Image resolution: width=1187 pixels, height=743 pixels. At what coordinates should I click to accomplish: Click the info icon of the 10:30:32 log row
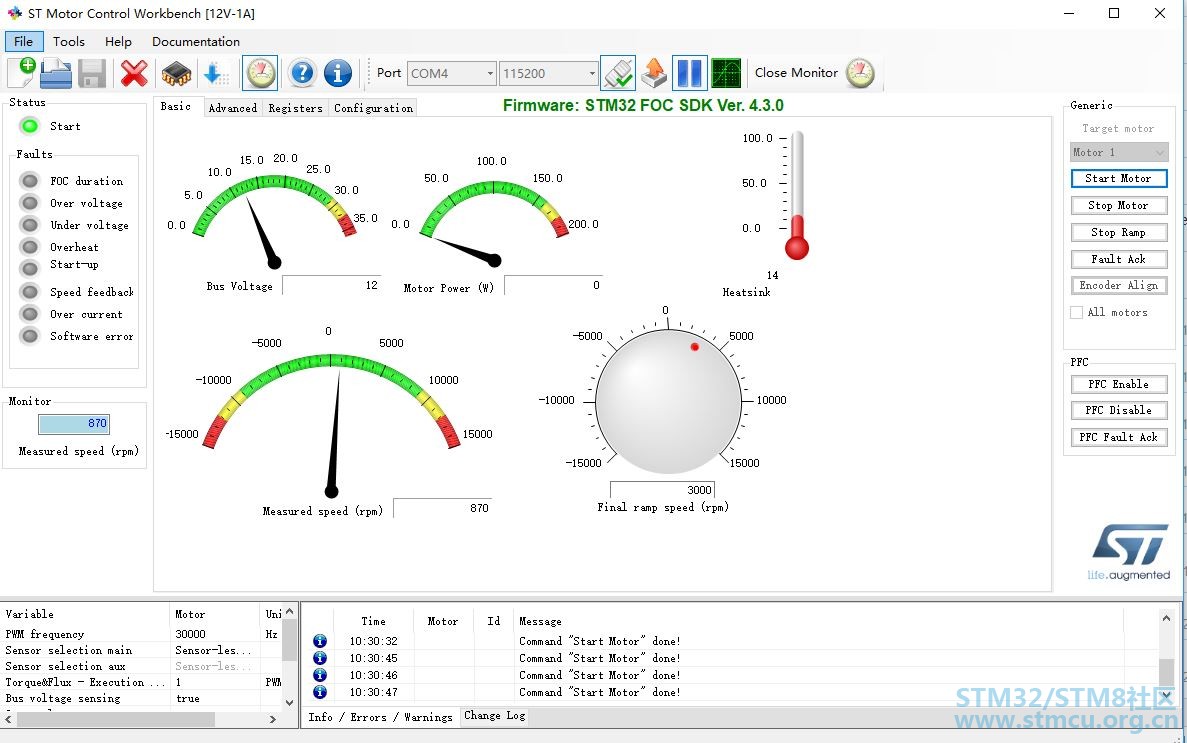[x=320, y=641]
